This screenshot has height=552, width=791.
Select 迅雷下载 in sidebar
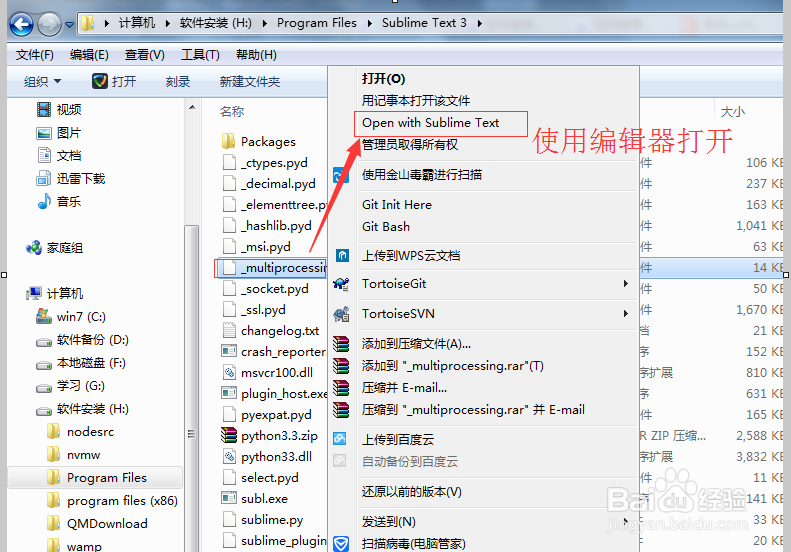click(71, 178)
